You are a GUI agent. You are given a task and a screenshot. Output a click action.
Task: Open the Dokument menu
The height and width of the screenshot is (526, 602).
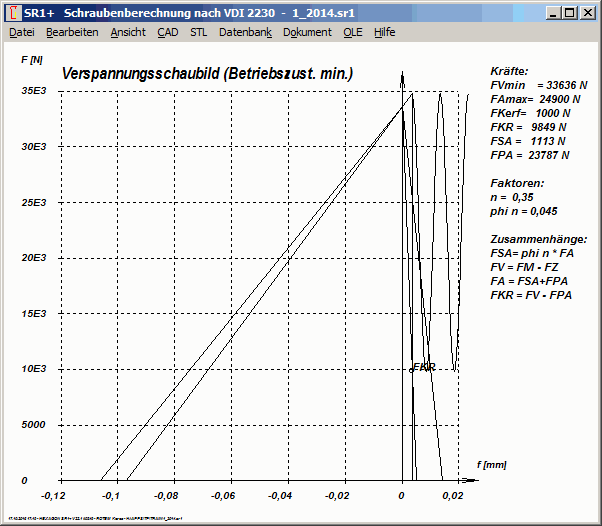click(x=307, y=32)
